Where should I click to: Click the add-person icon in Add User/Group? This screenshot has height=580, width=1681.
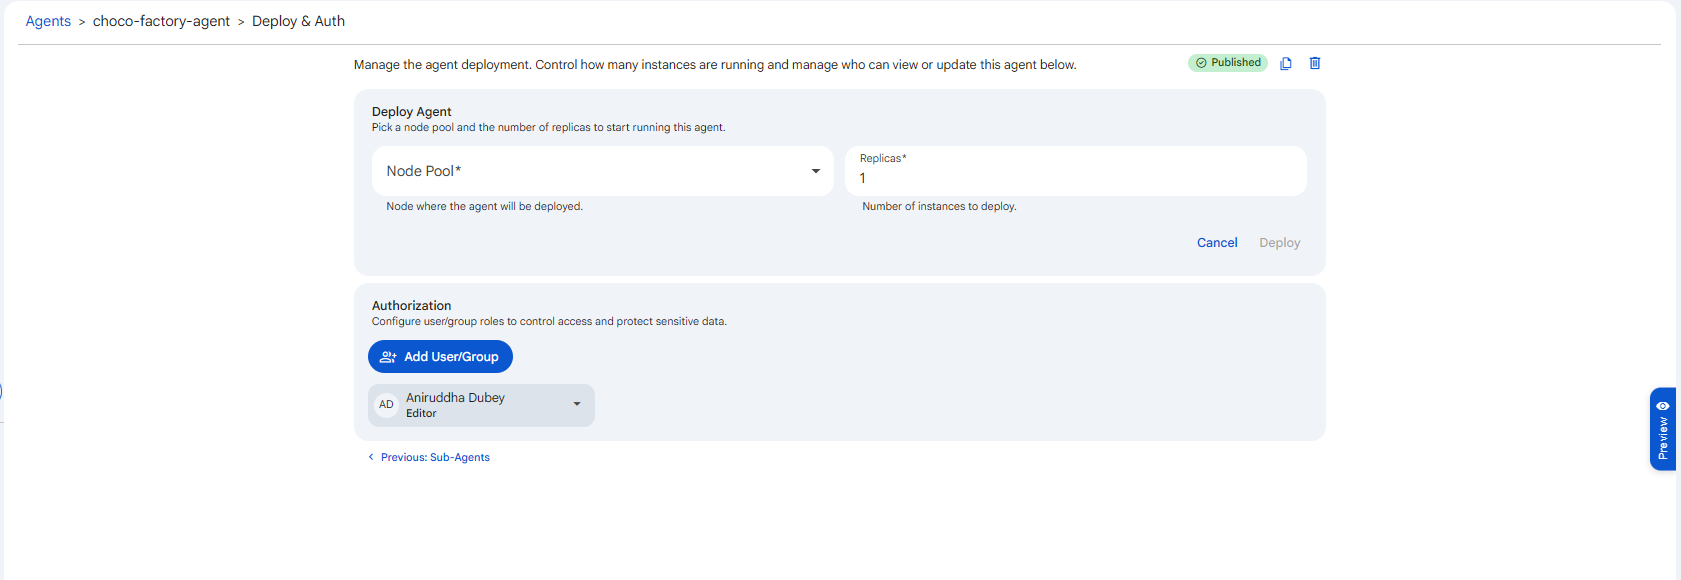388,357
